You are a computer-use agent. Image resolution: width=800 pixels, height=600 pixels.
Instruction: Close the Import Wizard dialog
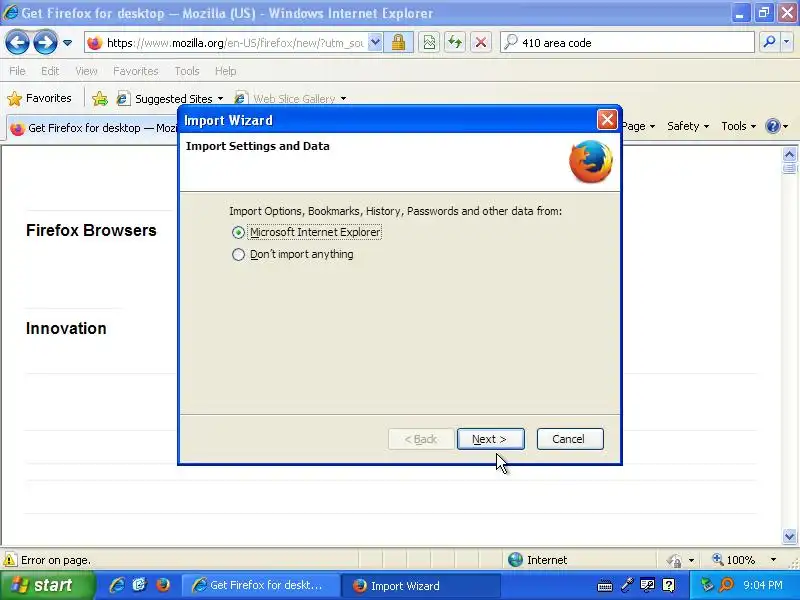(607, 120)
